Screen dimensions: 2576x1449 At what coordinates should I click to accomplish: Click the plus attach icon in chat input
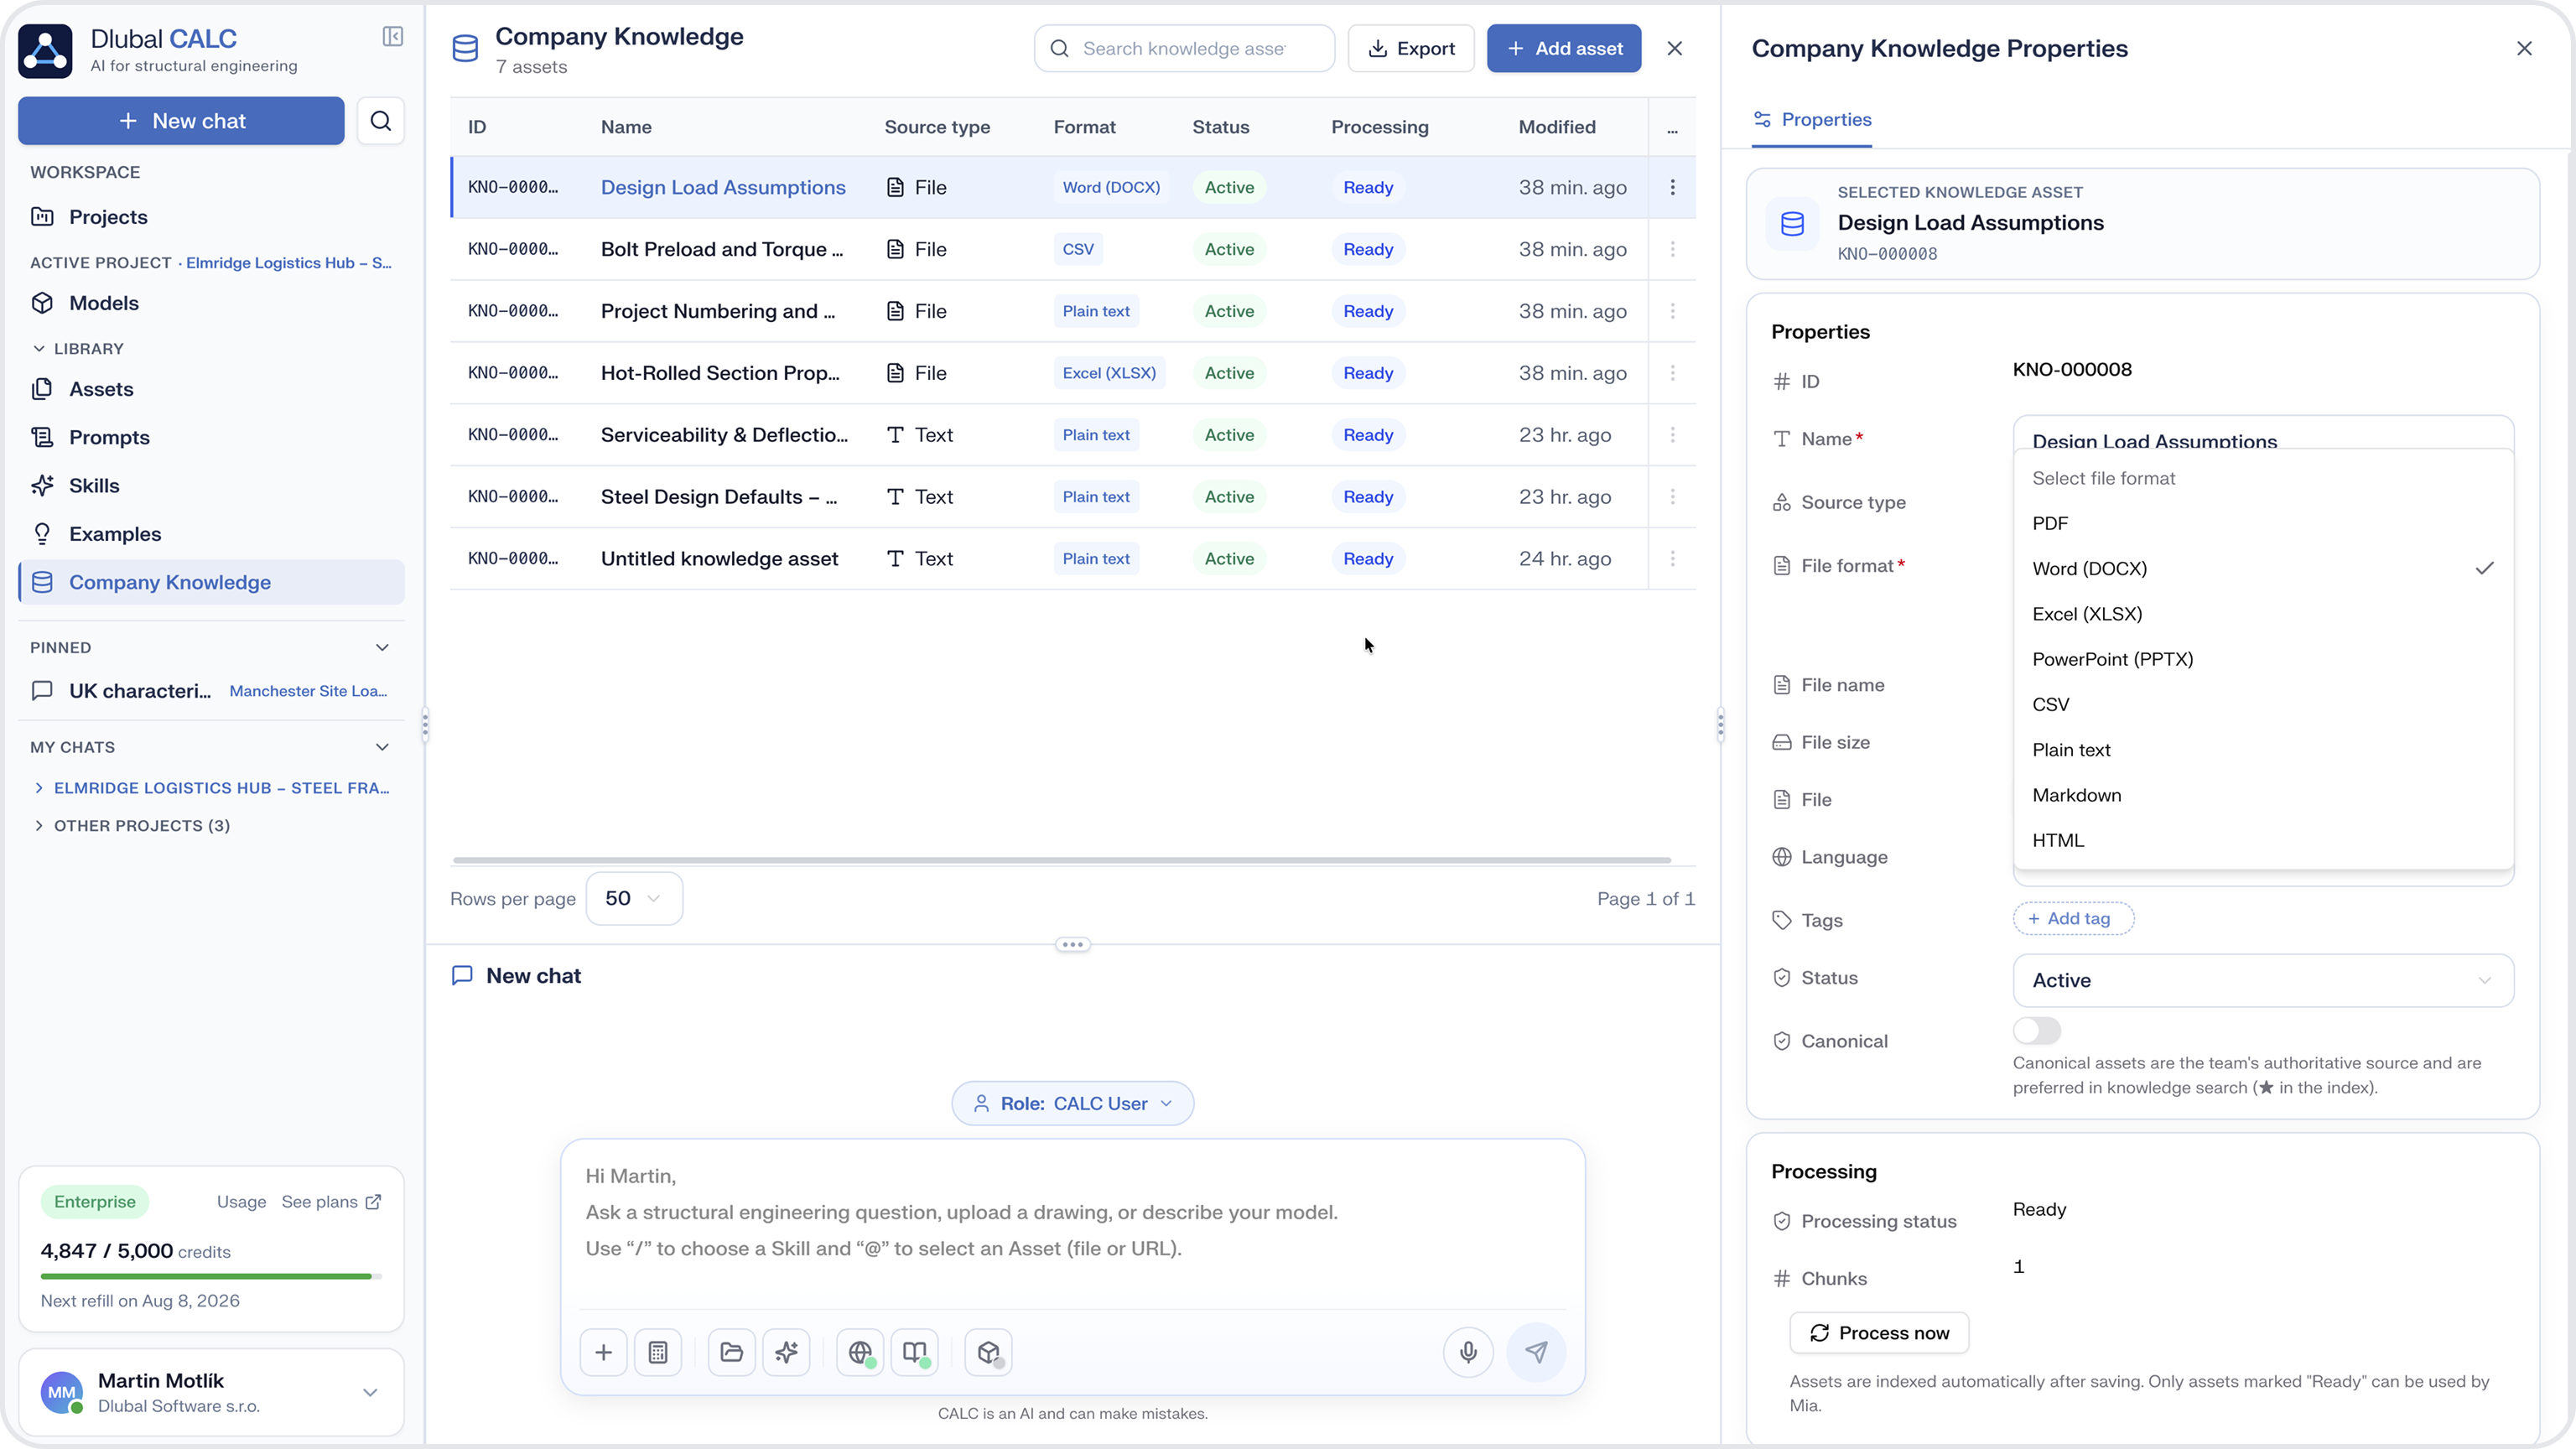[x=603, y=1353]
